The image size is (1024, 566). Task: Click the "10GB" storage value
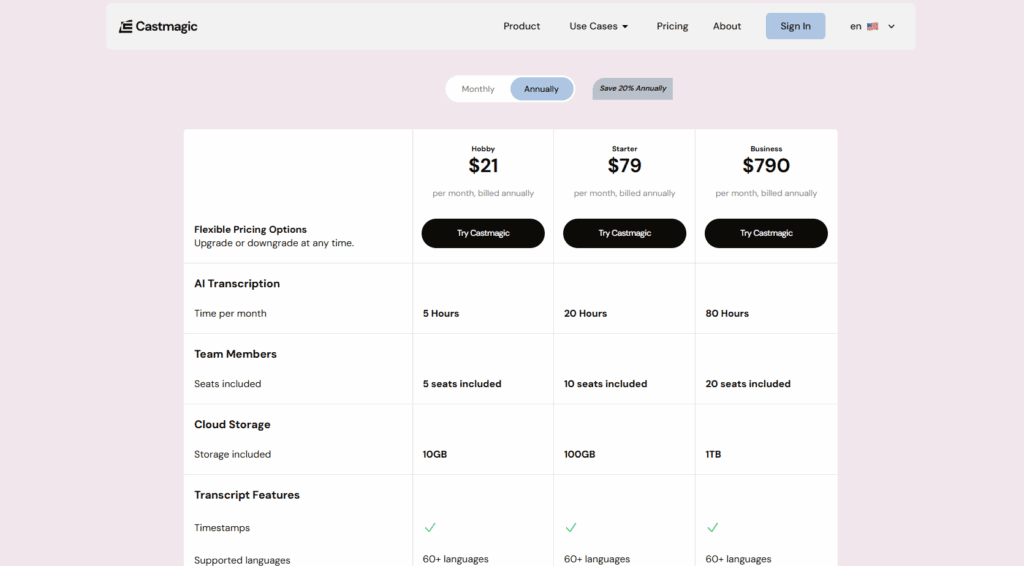coord(435,454)
